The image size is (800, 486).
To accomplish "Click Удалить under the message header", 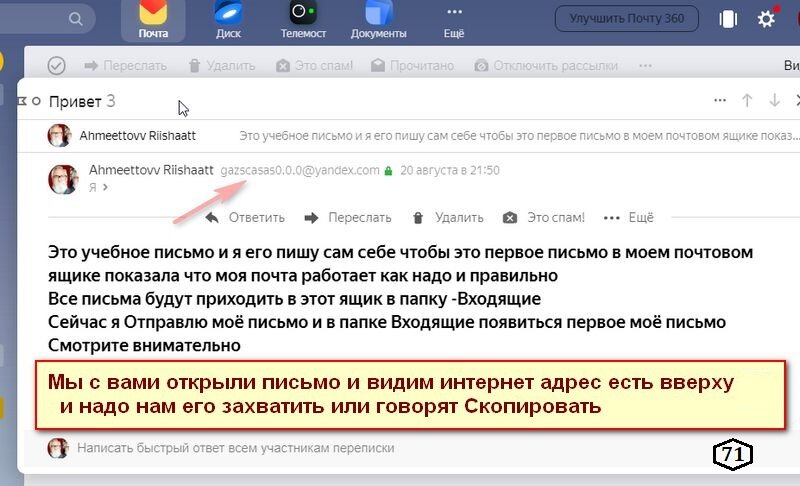I will pos(447,218).
